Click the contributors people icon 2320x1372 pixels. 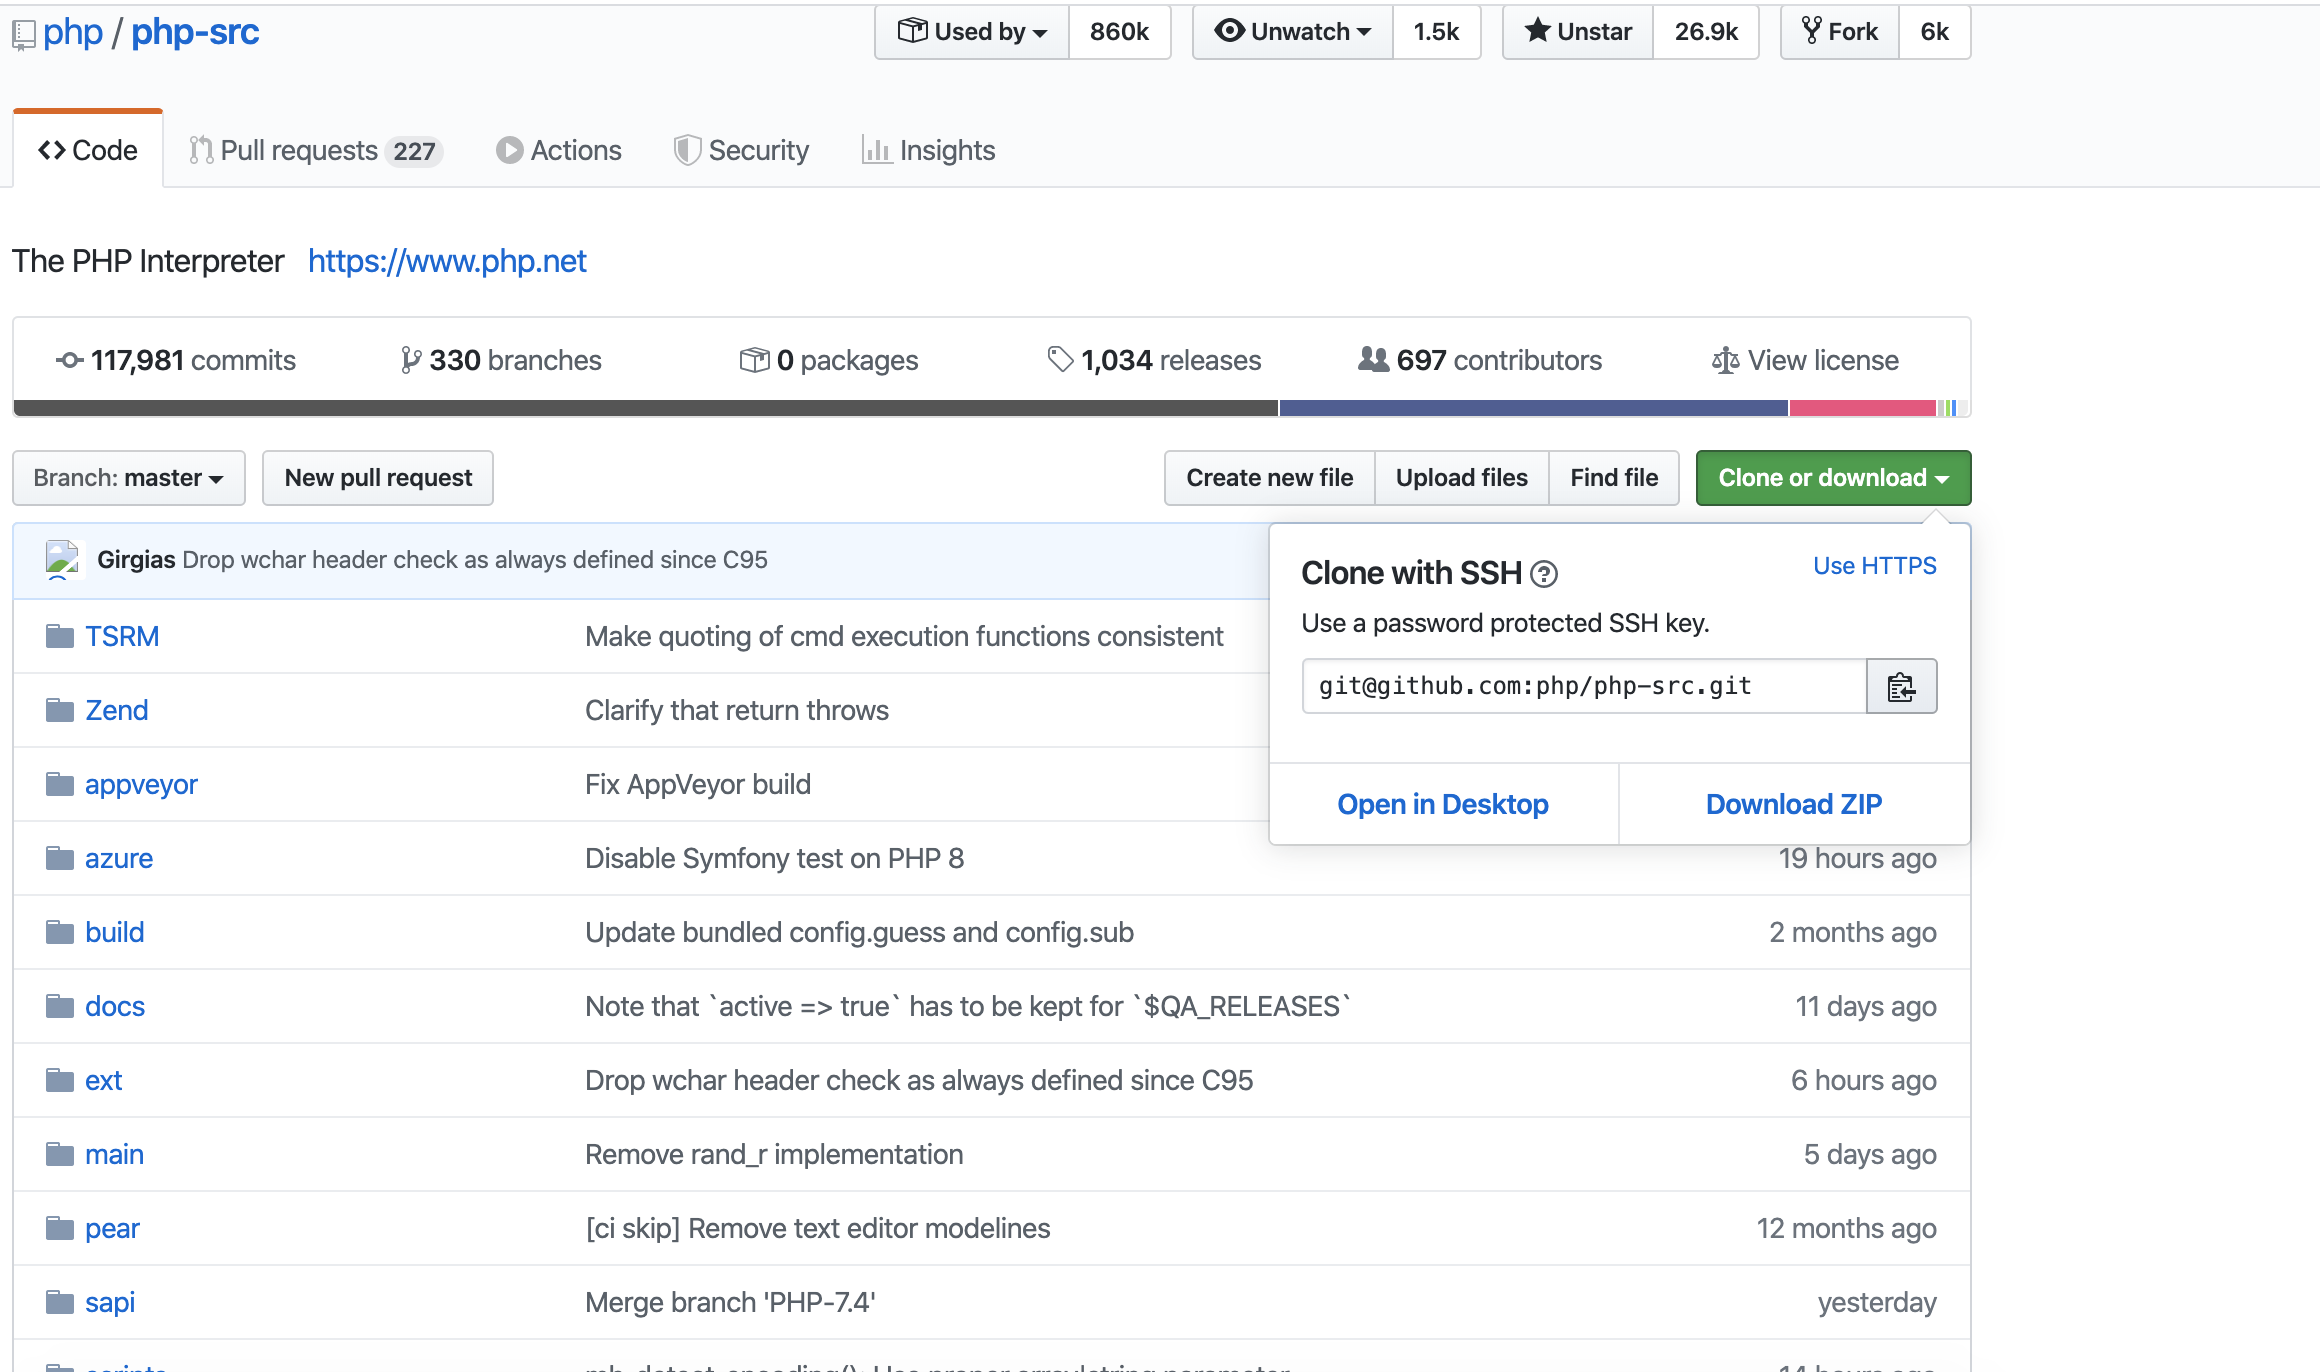[1373, 359]
